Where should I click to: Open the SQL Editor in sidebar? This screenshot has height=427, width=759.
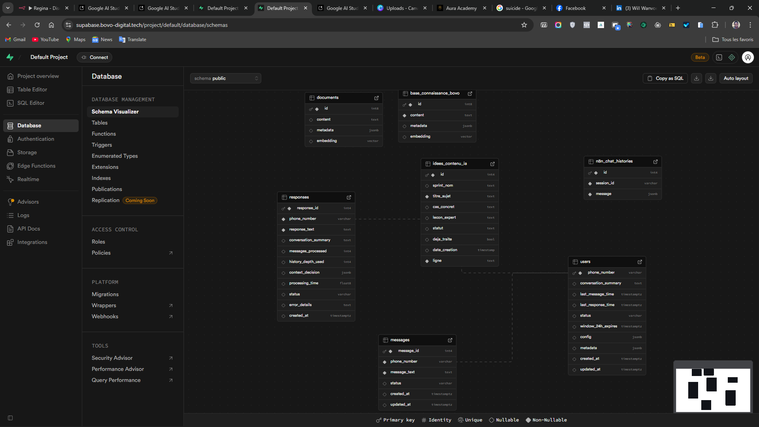30,103
